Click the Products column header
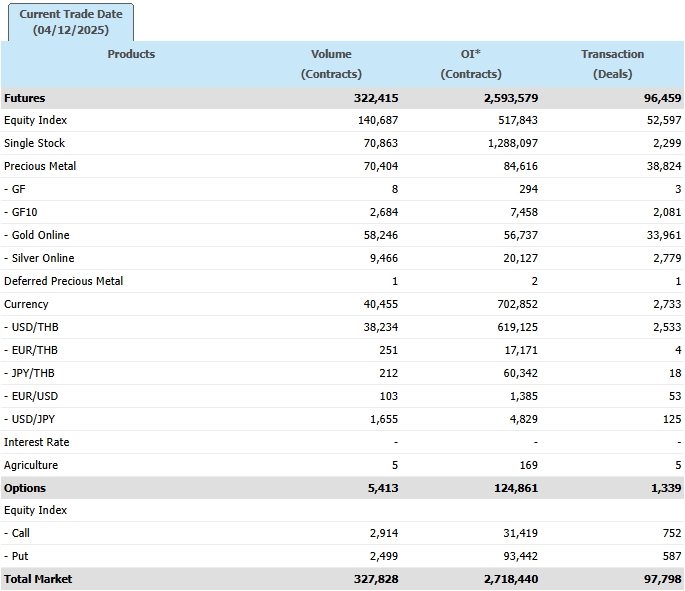 [131, 55]
